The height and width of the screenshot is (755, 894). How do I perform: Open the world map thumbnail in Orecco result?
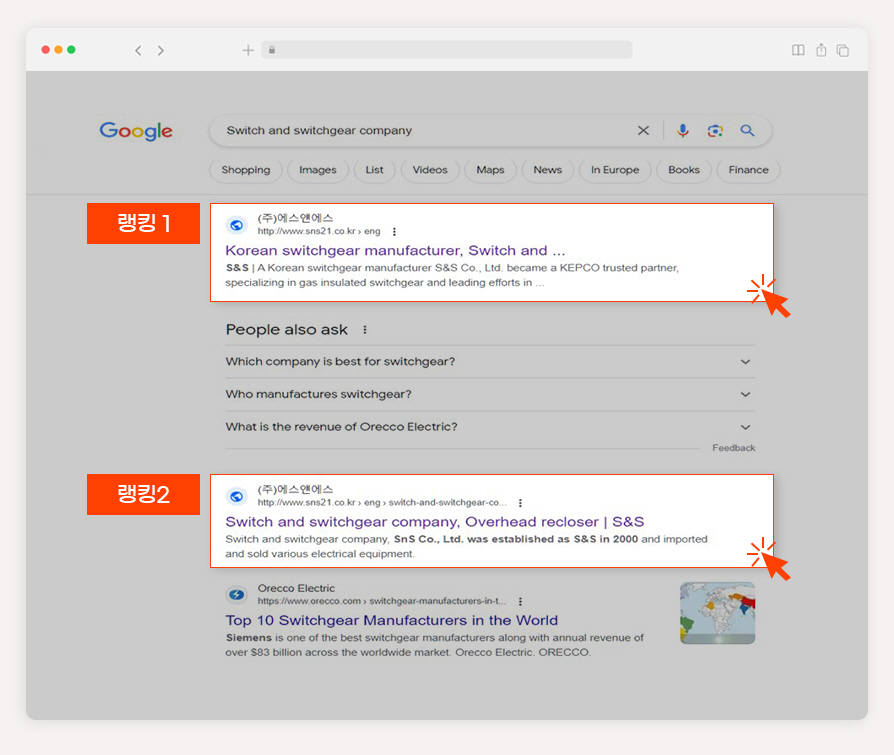(x=717, y=613)
